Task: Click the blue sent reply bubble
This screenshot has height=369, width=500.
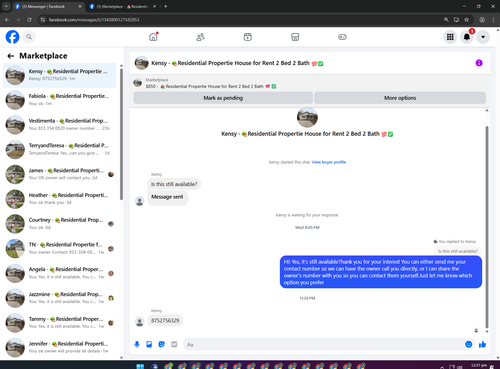Action: [381, 272]
